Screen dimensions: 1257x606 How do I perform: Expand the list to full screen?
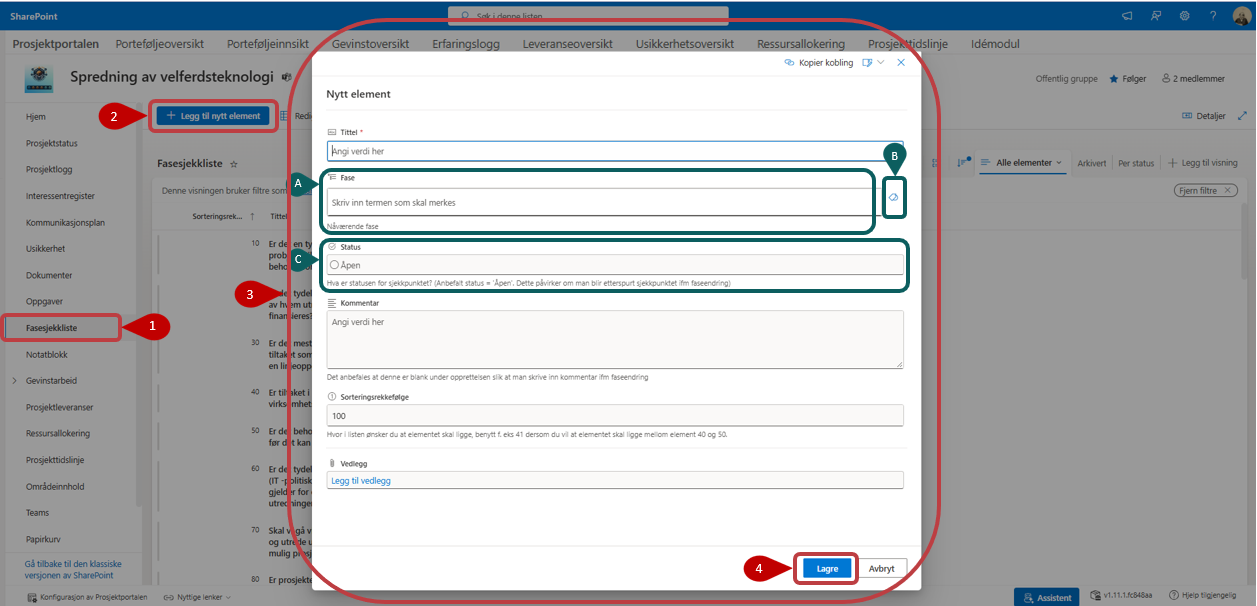pos(1242,116)
